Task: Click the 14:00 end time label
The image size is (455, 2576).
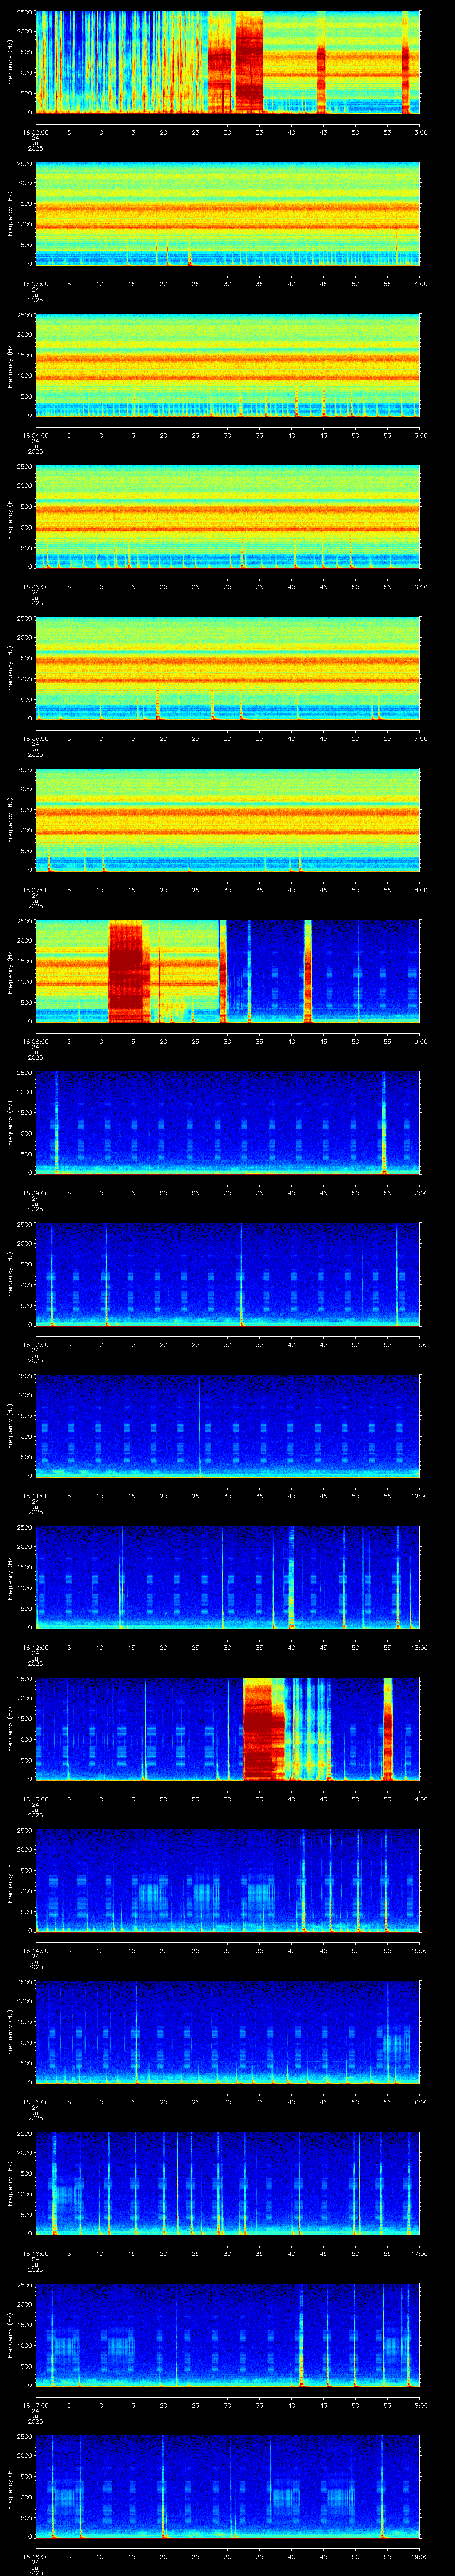Action: click(x=420, y=1799)
